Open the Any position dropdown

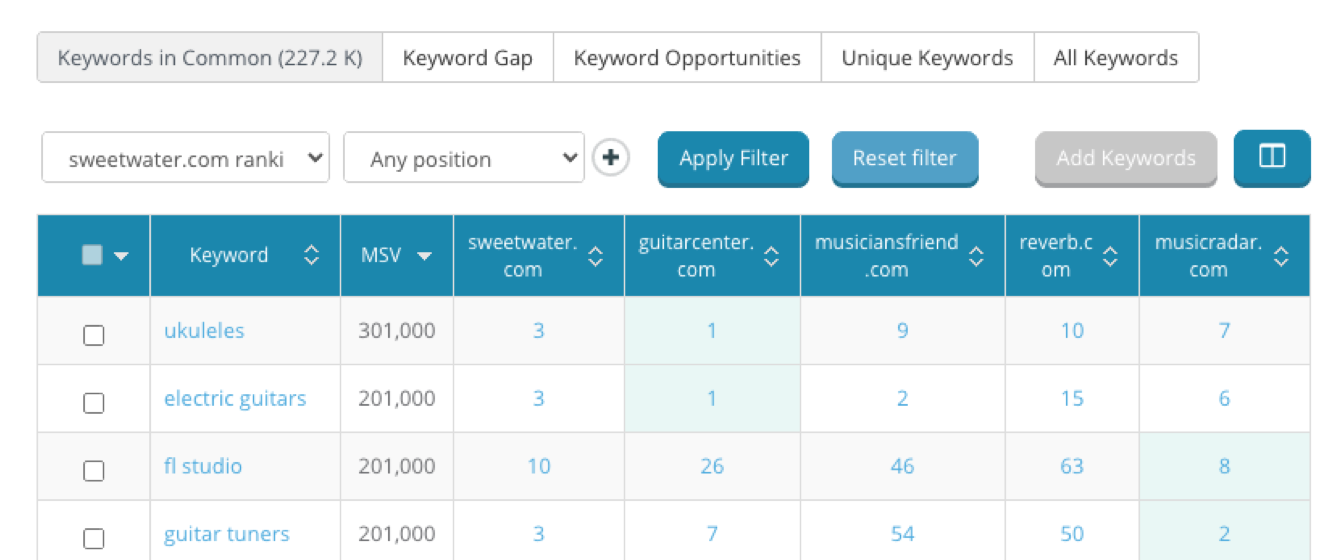click(464, 158)
